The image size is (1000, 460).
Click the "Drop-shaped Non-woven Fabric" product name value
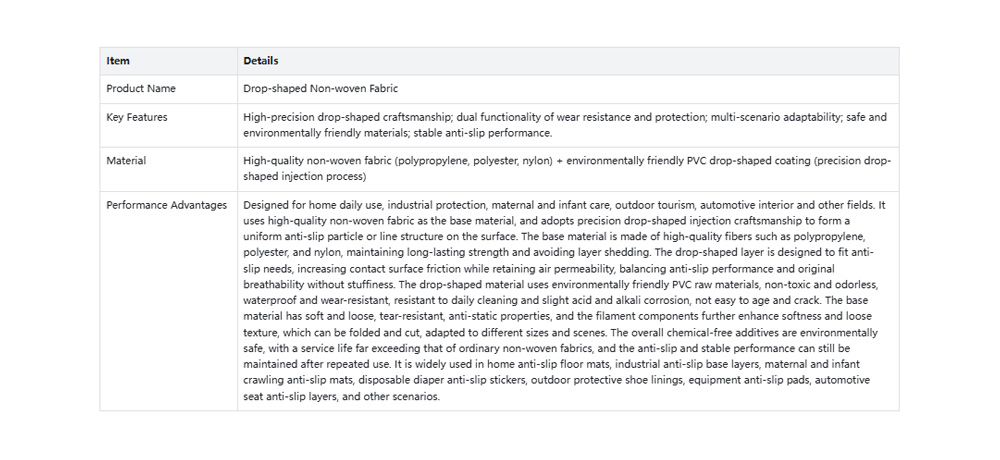pos(320,89)
